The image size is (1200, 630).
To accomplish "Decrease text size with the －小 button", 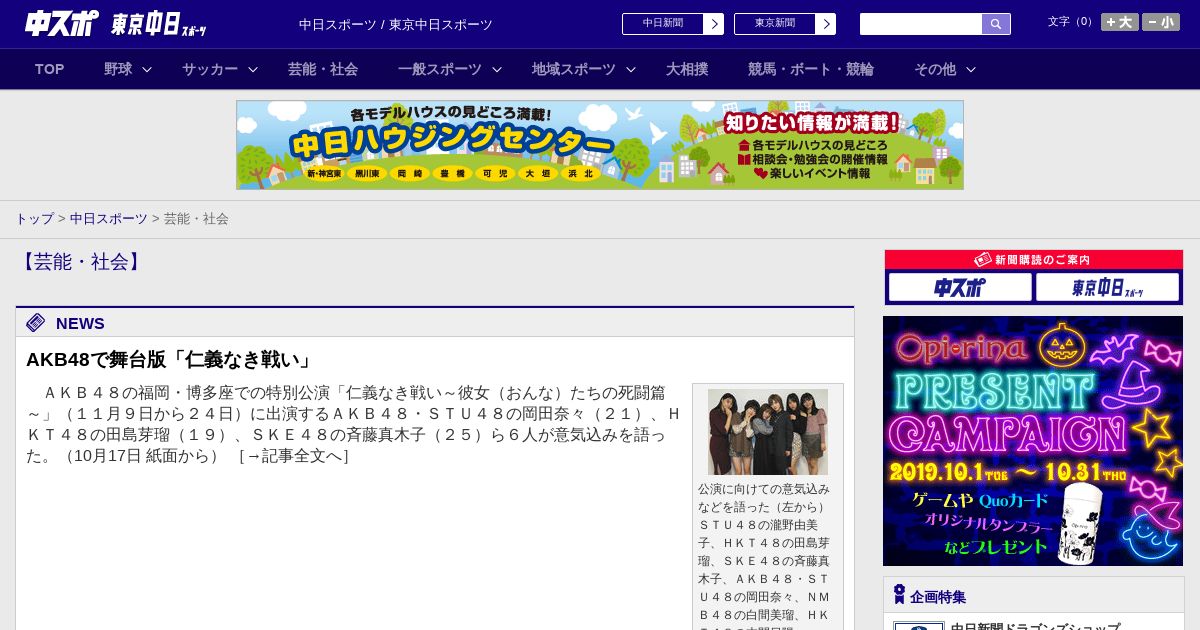I will tap(1161, 22).
